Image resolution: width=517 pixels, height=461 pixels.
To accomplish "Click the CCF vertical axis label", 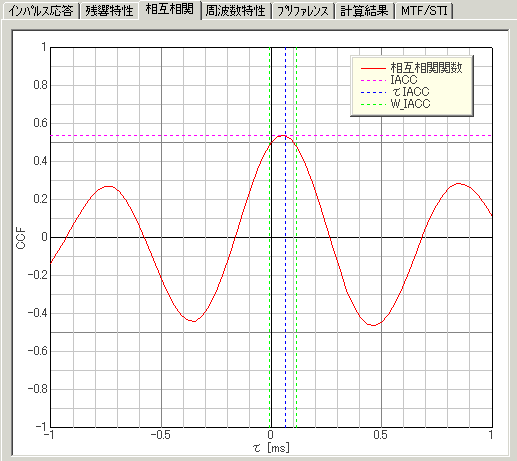I will 21,238.
